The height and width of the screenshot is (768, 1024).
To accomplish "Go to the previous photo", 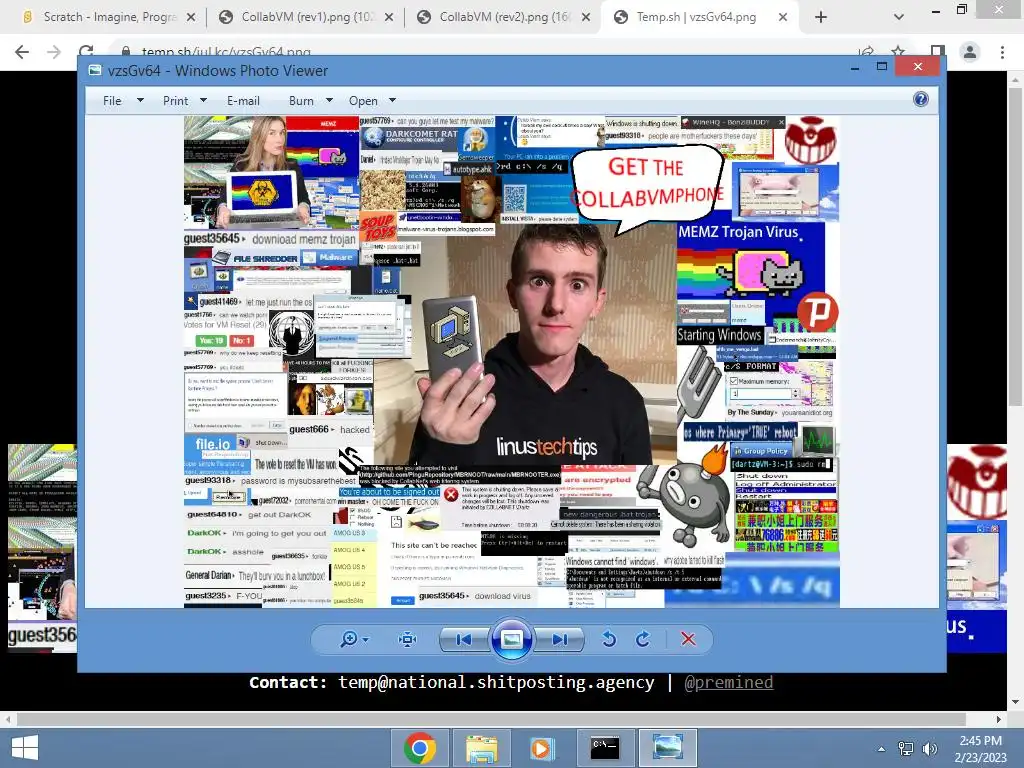I will point(464,639).
